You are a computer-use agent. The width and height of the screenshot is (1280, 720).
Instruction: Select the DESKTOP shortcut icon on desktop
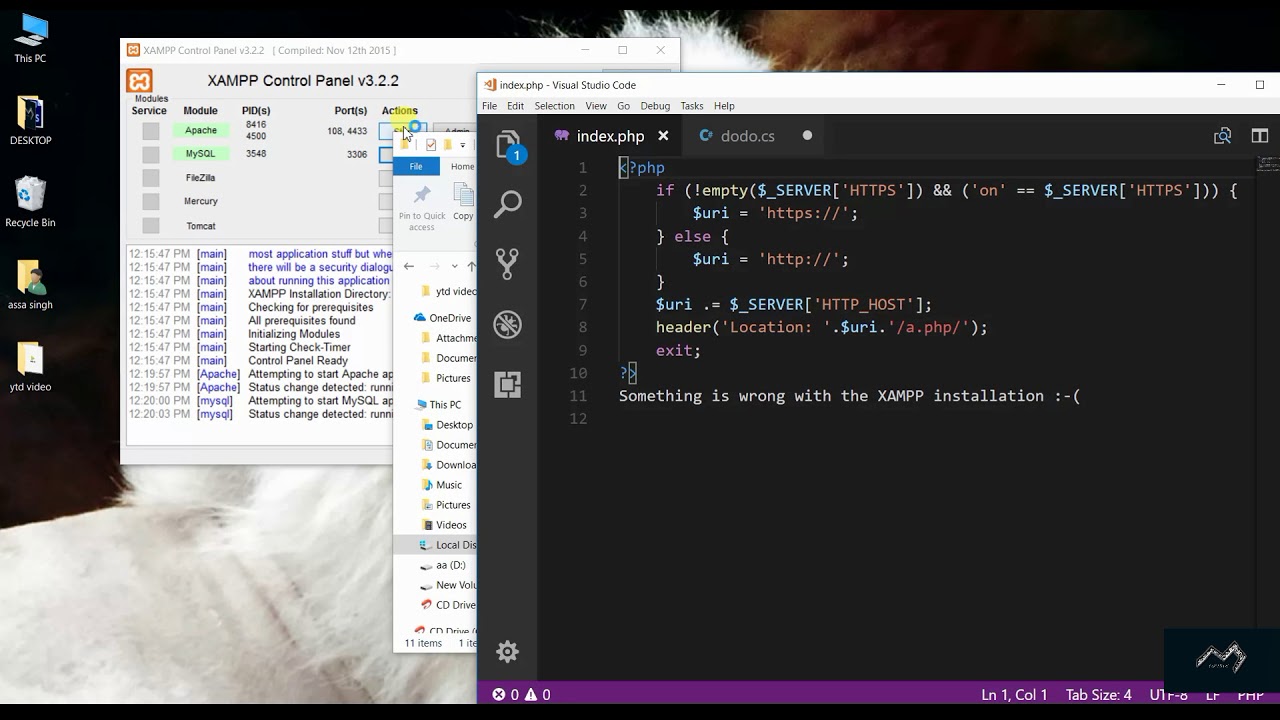(x=30, y=122)
